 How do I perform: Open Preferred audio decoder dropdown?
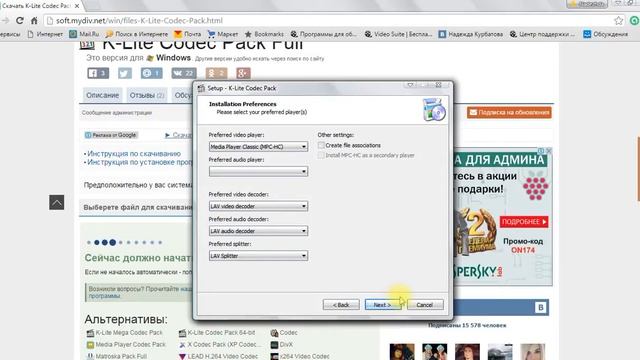pyautogui.click(x=258, y=231)
